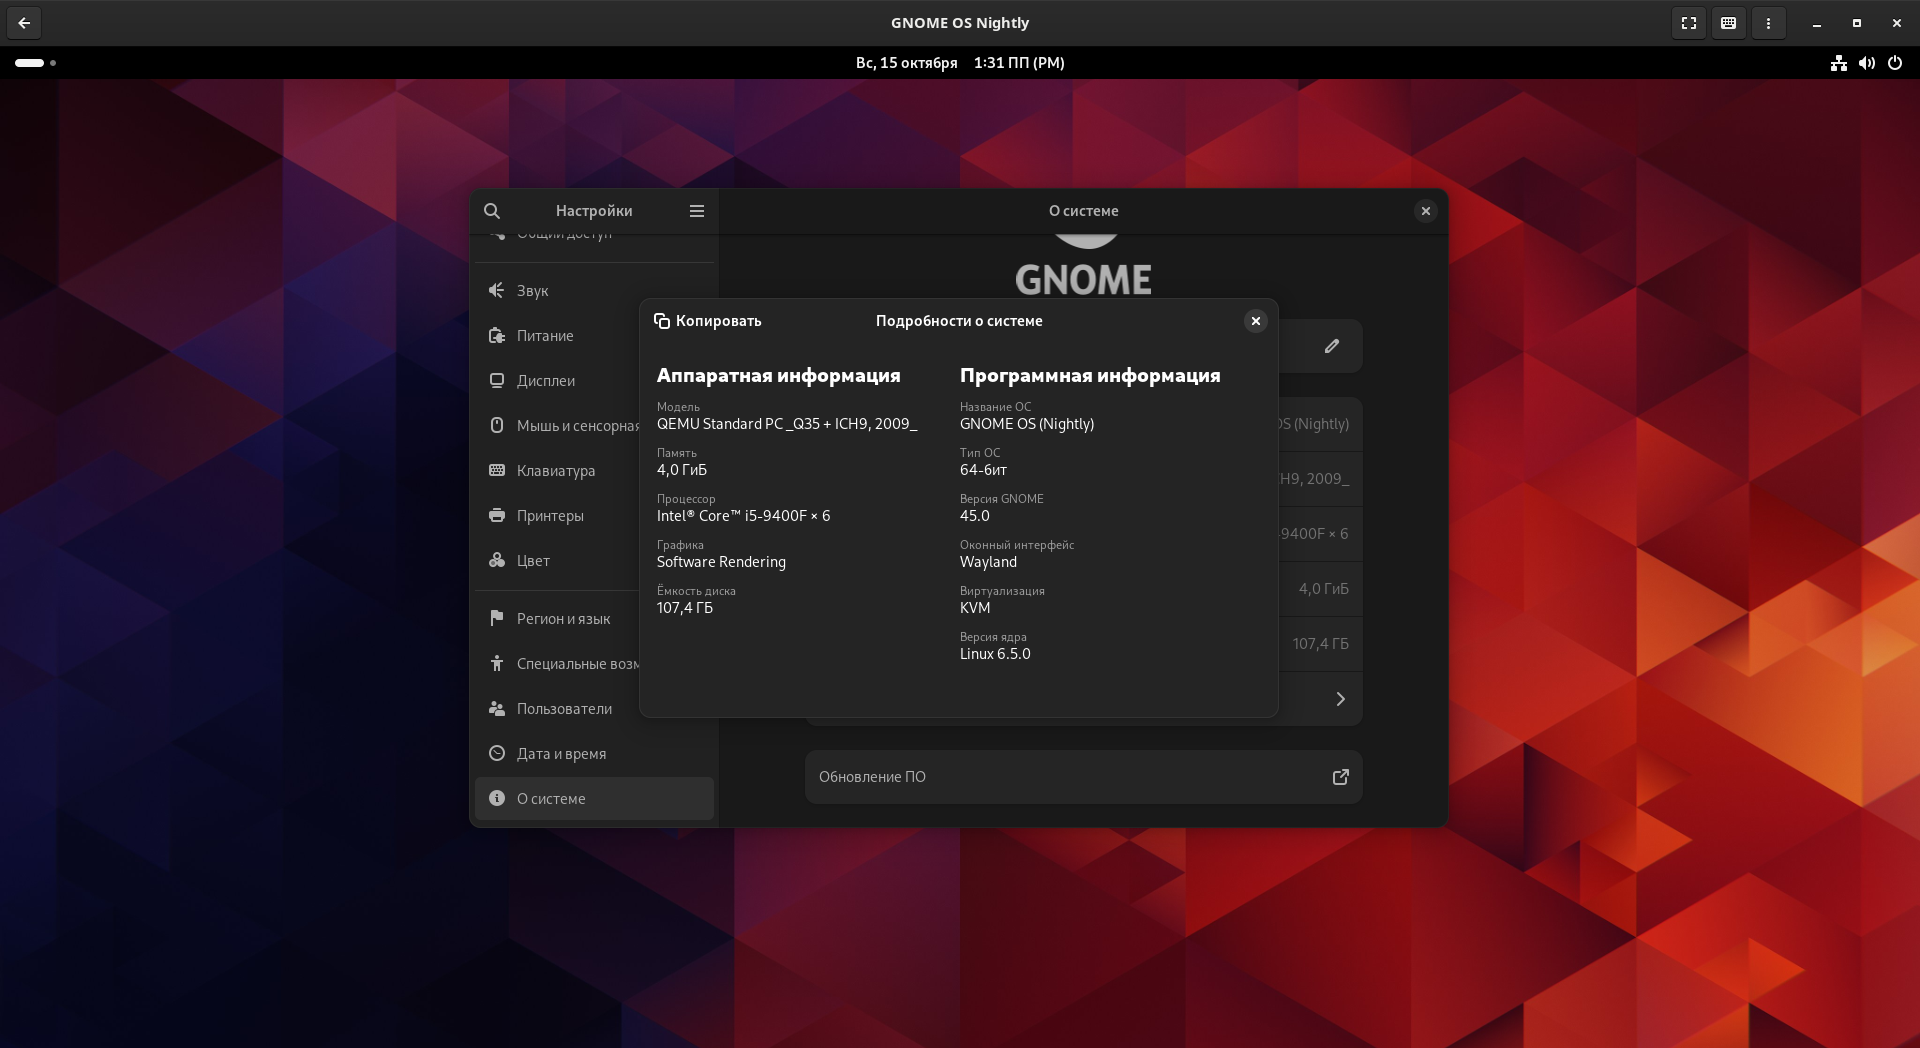Open Дисплеи settings panel
Viewport: 1920px width, 1048px height.
pyautogui.click(x=558, y=381)
